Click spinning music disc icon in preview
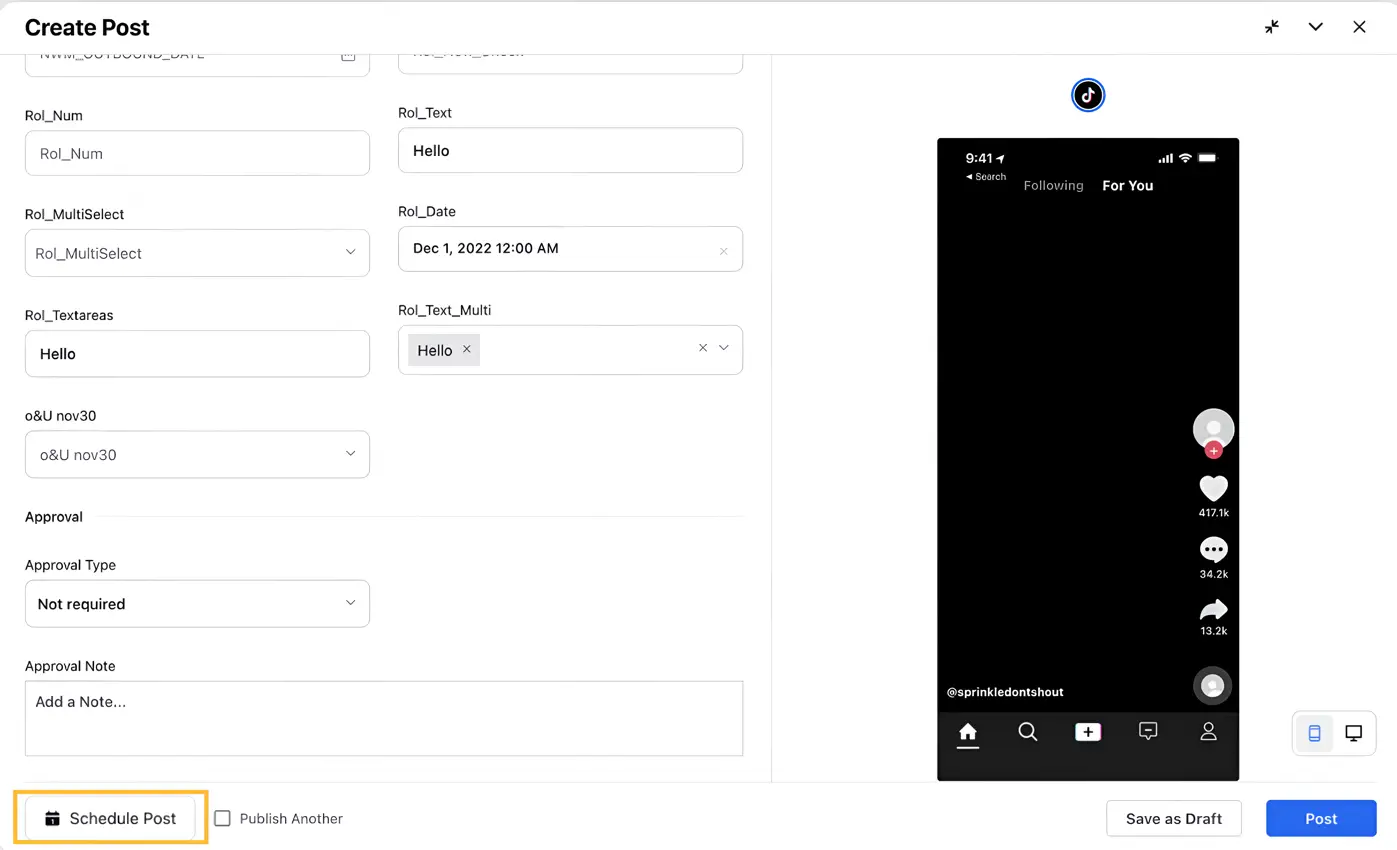The height and width of the screenshot is (850, 1397). (1212, 686)
